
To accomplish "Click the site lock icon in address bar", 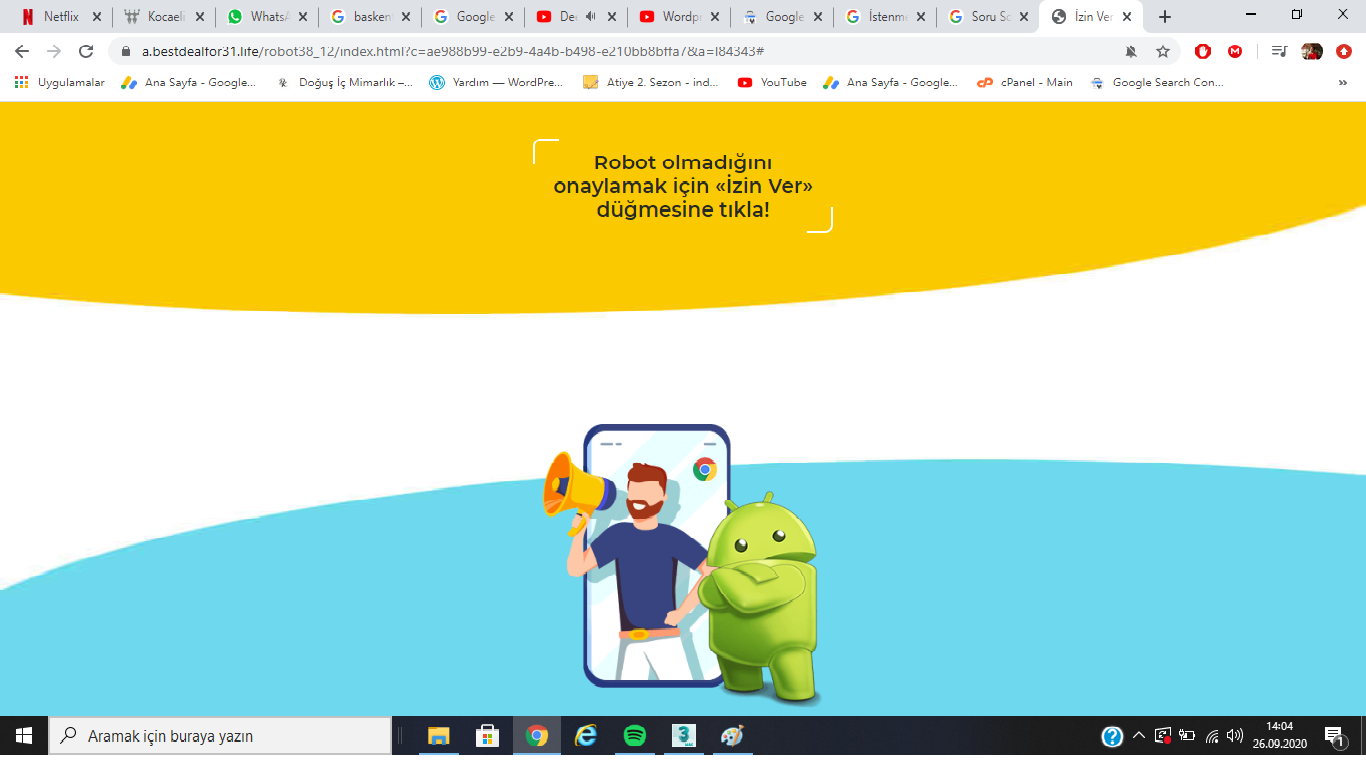I will 127,51.
